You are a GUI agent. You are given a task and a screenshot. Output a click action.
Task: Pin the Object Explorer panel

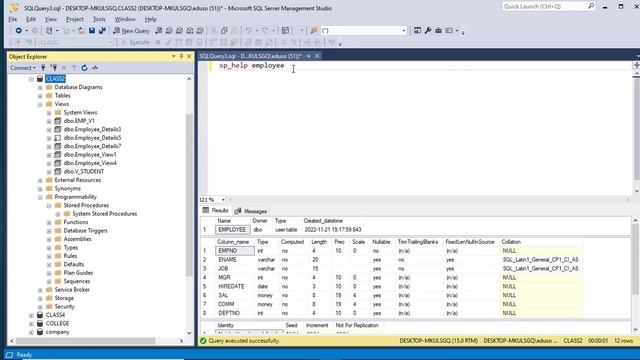[x=181, y=56]
